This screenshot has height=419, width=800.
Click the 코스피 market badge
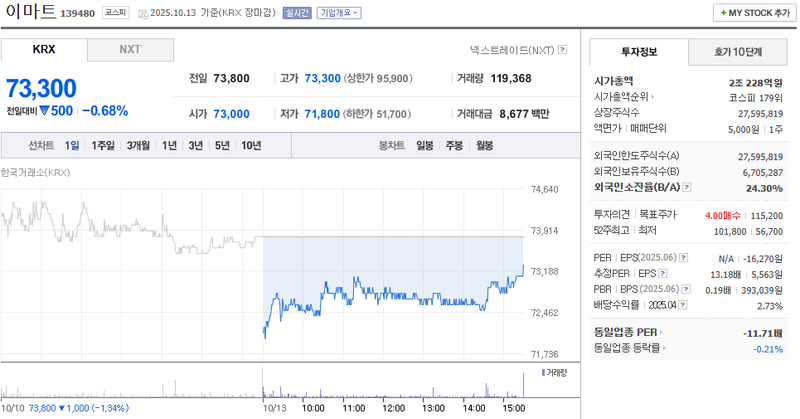pos(114,13)
